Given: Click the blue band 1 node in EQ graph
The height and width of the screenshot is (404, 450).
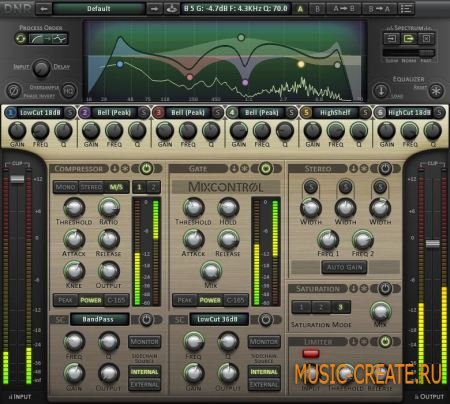Looking at the screenshot, I should pos(120,64).
